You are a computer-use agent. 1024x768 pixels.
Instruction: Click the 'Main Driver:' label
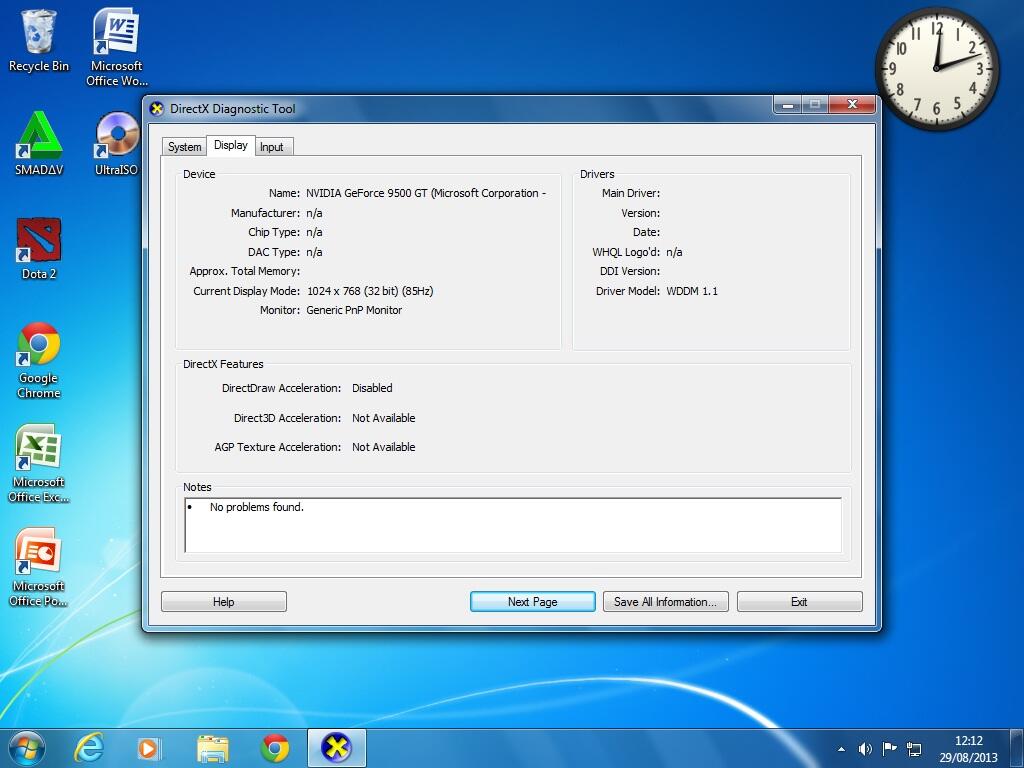click(631, 193)
